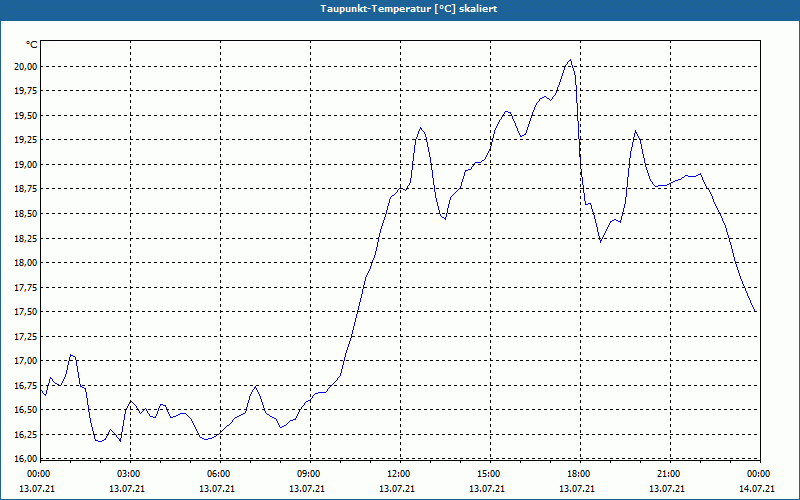Viewport: 800px width, 500px height.
Task: Click the 18,75 y-axis label
Action: click(x=26, y=189)
